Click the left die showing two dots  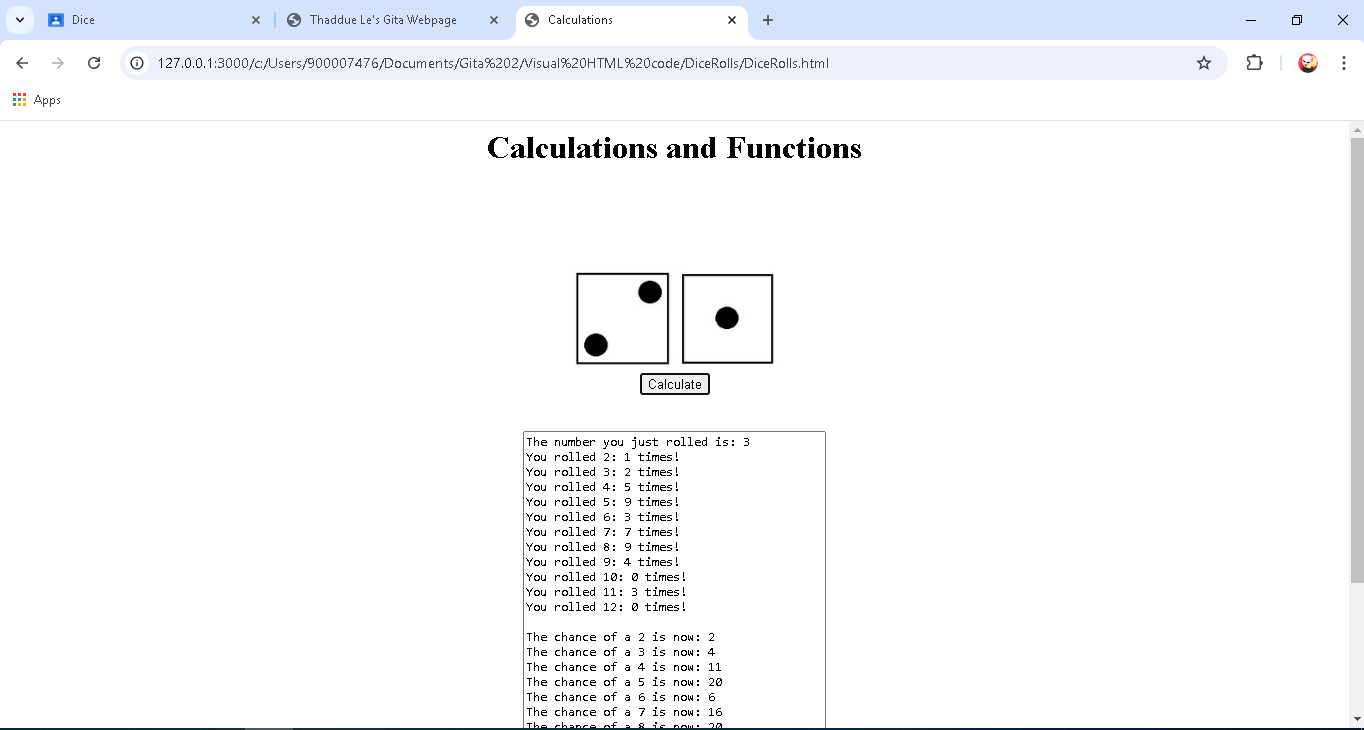622,319
